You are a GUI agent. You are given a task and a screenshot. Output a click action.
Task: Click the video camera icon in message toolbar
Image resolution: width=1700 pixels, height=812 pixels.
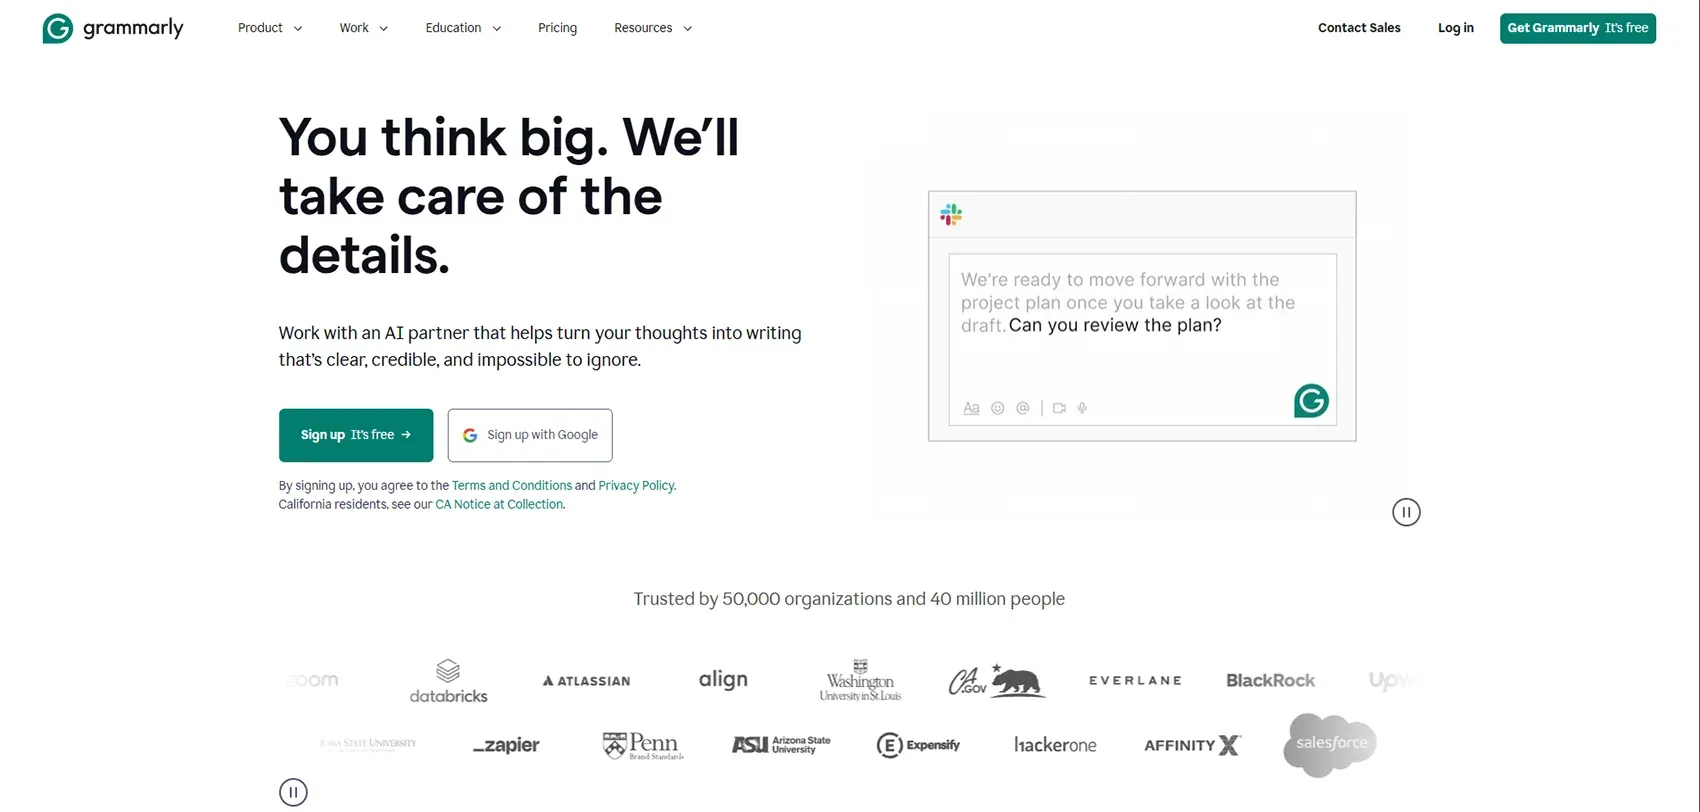click(x=1059, y=408)
